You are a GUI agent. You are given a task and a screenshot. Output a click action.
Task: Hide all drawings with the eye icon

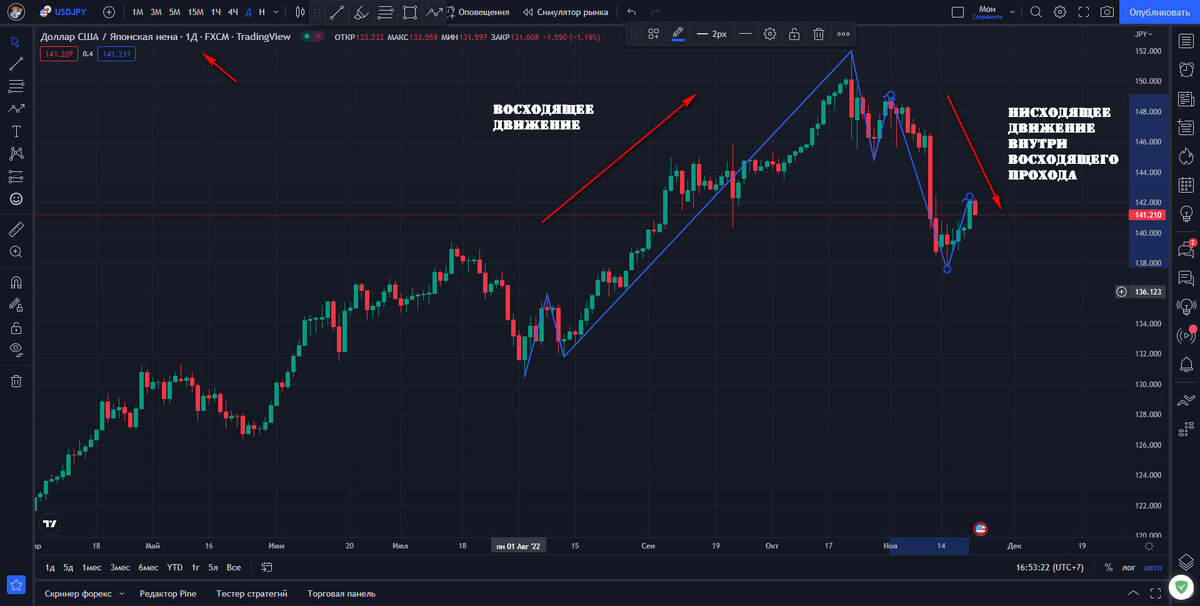[x=16, y=349]
